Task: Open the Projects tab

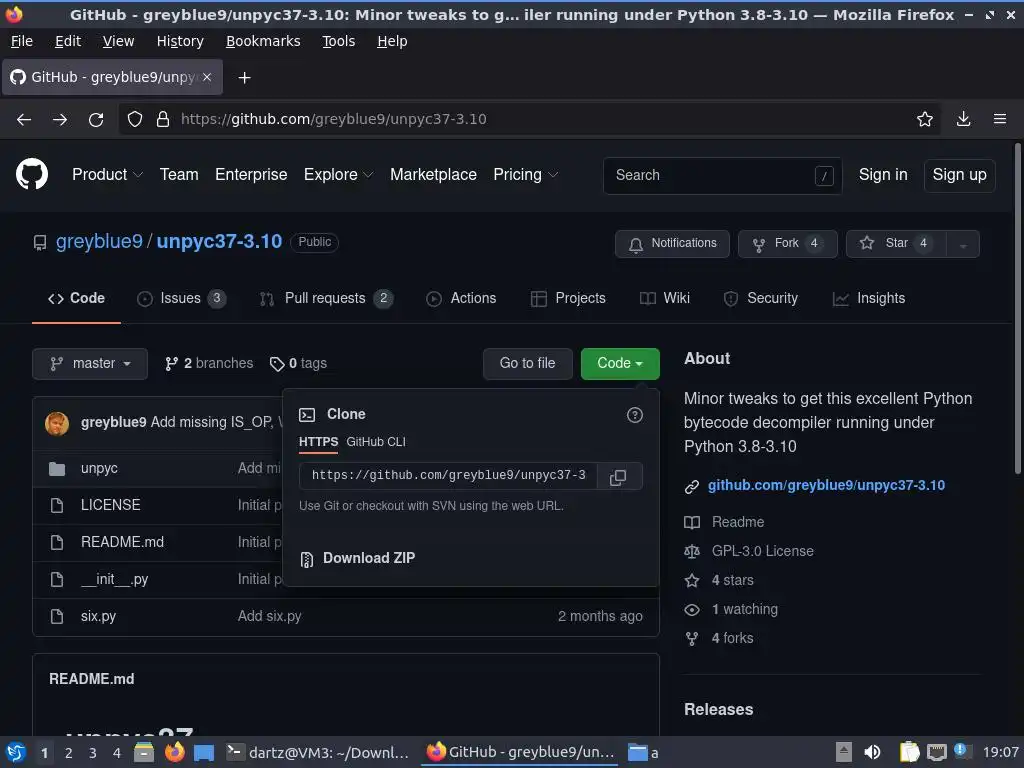Action: tap(568, 298)
